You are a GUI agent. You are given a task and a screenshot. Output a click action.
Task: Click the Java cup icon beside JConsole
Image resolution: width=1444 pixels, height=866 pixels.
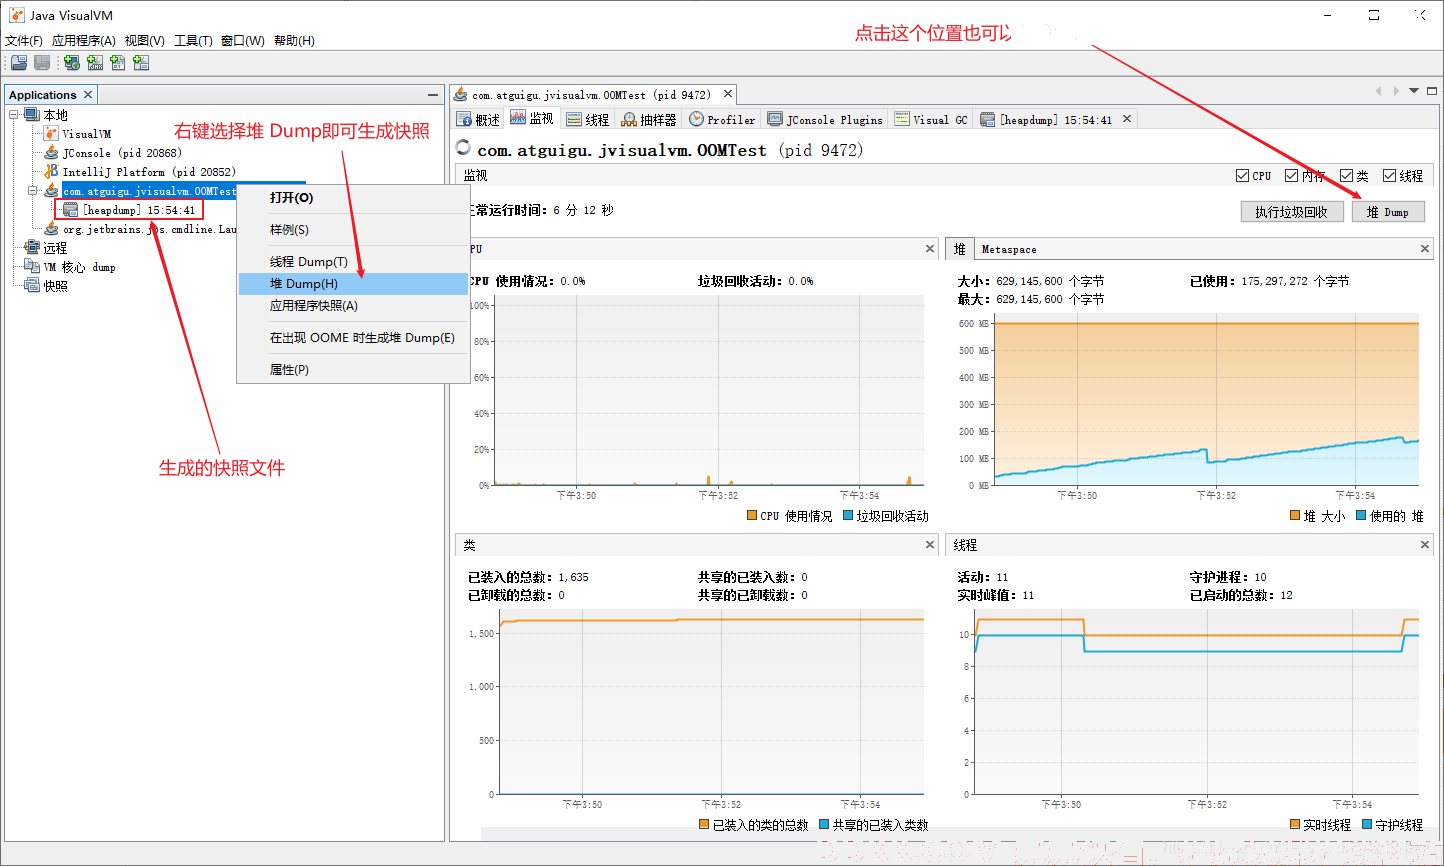51,152
